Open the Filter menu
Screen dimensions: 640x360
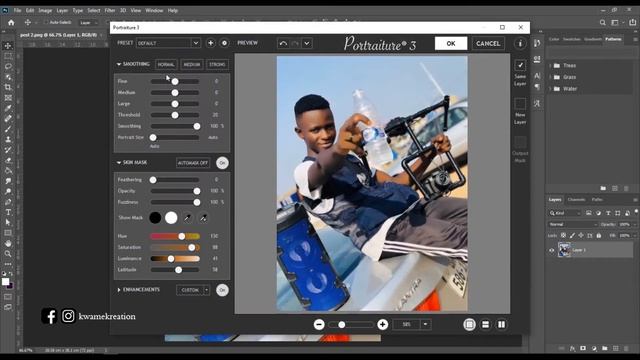tap(110, 10)
